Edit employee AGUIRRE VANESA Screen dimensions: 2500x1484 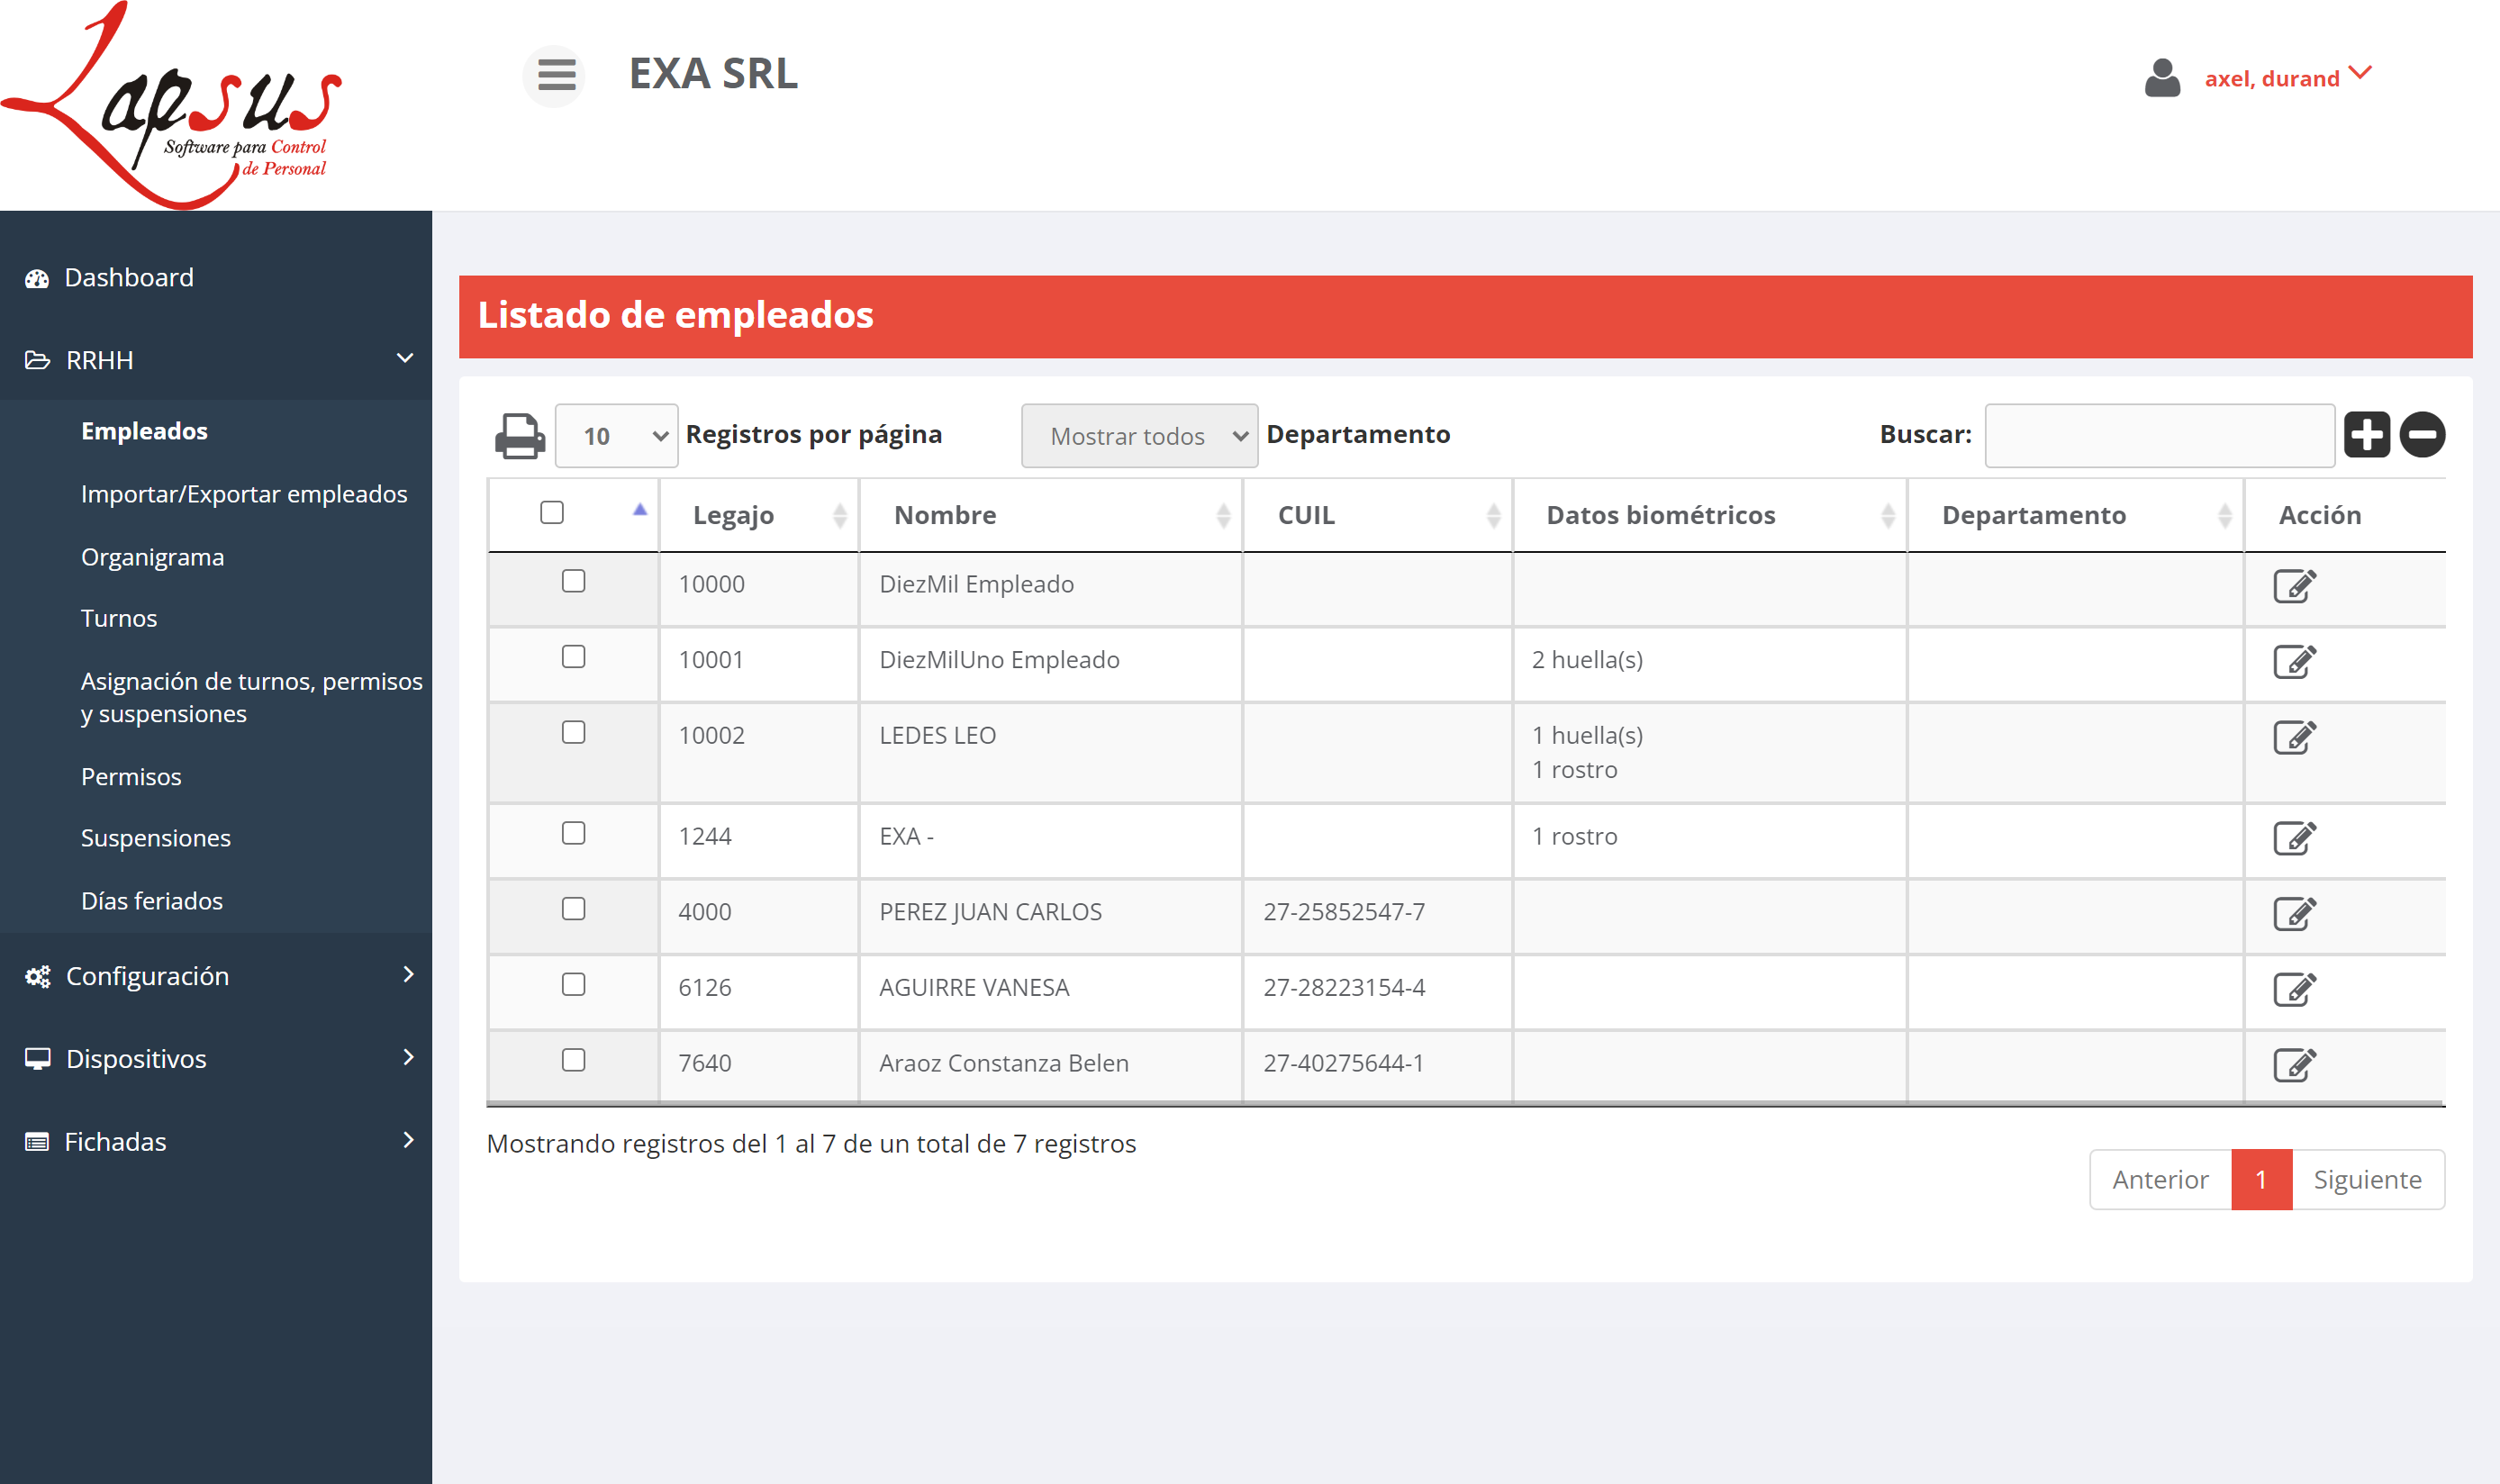pos(2294,989)
